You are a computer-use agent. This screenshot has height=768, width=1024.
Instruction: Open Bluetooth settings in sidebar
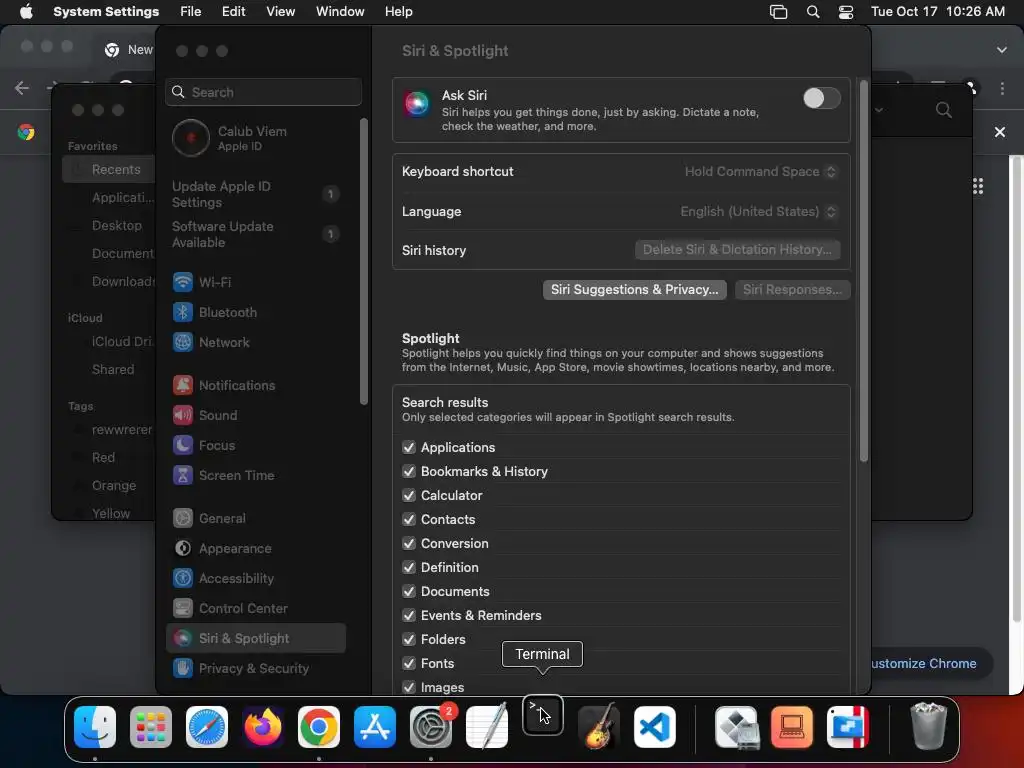(x=256, y=312)
